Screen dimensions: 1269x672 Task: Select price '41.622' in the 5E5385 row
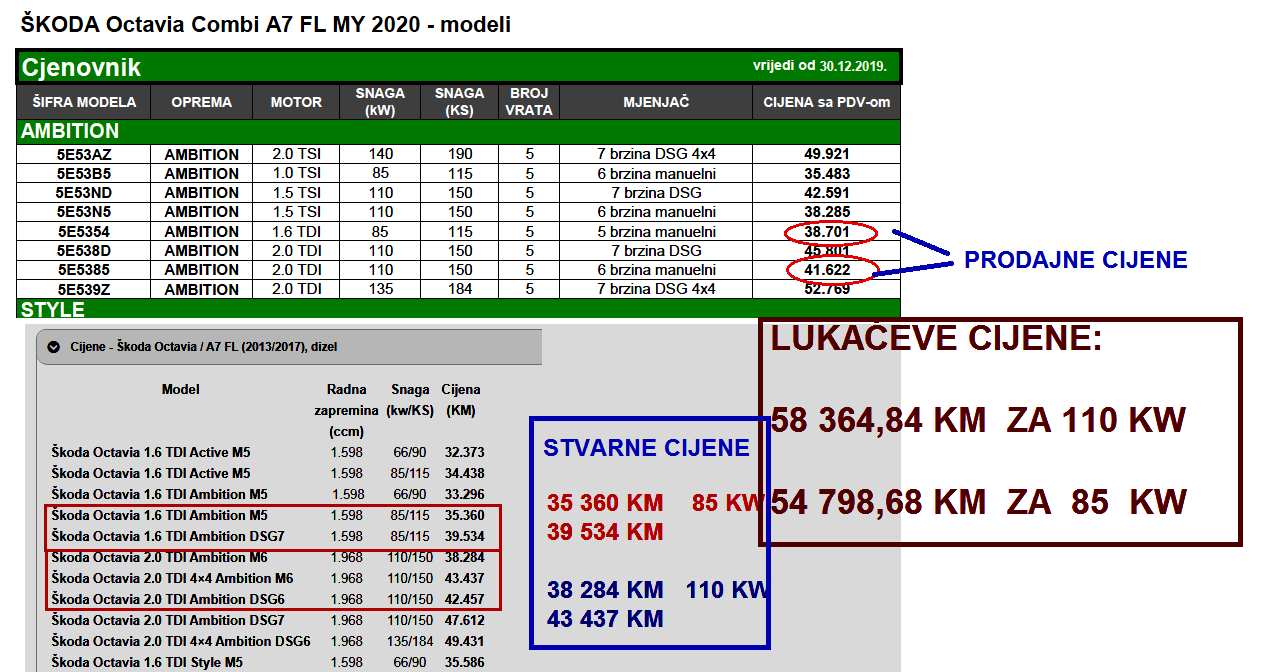point(827,270)
